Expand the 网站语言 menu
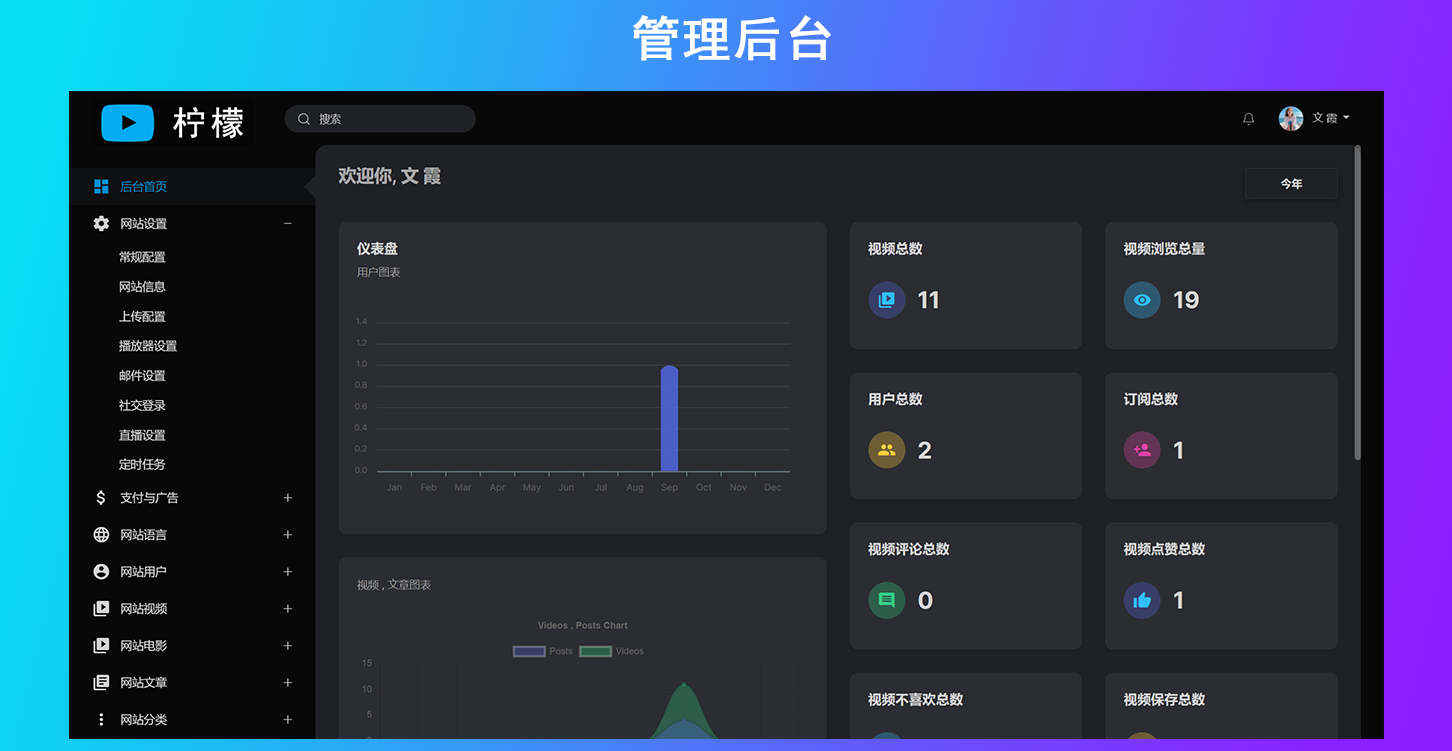This screenshot has height=751, width=1452. click(288, 535)
